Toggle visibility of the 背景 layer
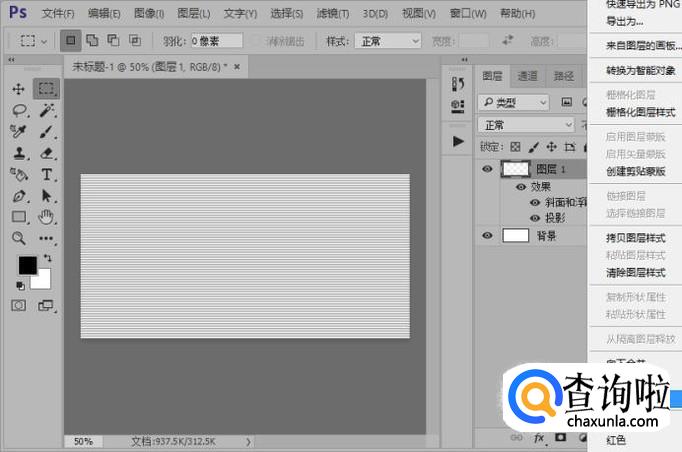Viewport: 682px width, 452px height. (487, 236)
